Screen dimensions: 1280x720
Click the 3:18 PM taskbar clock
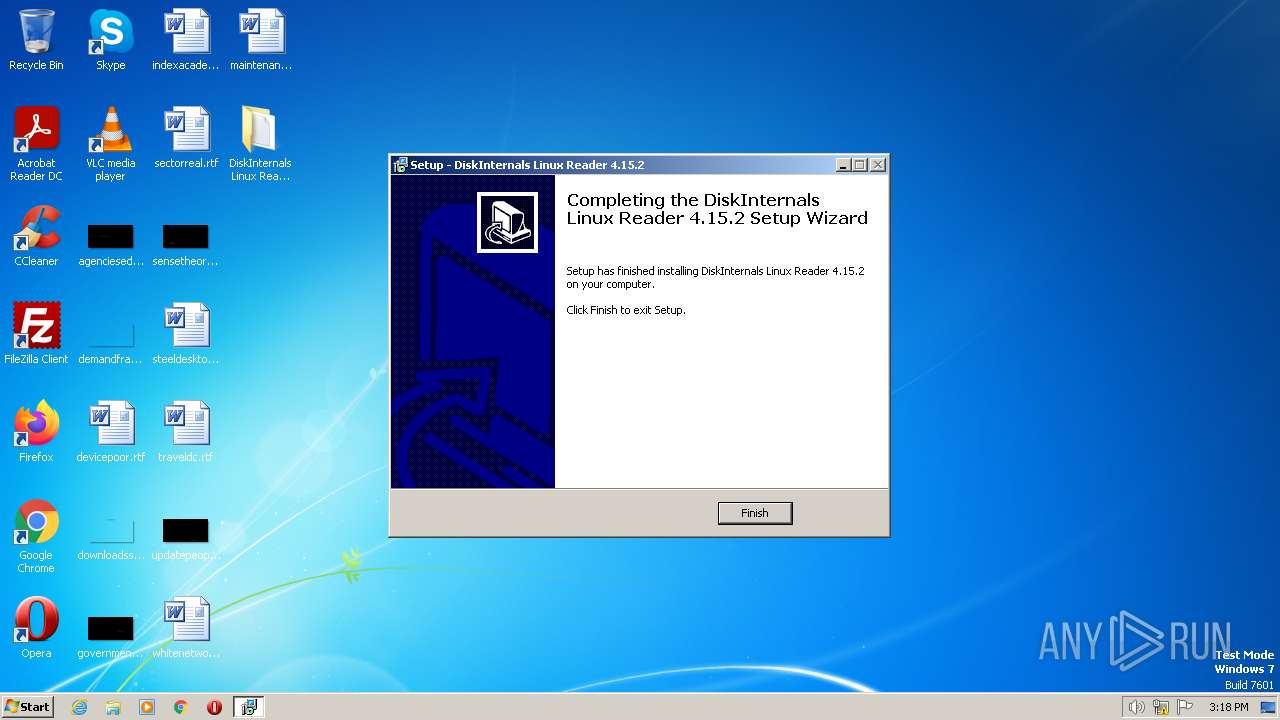(1228, 707)
